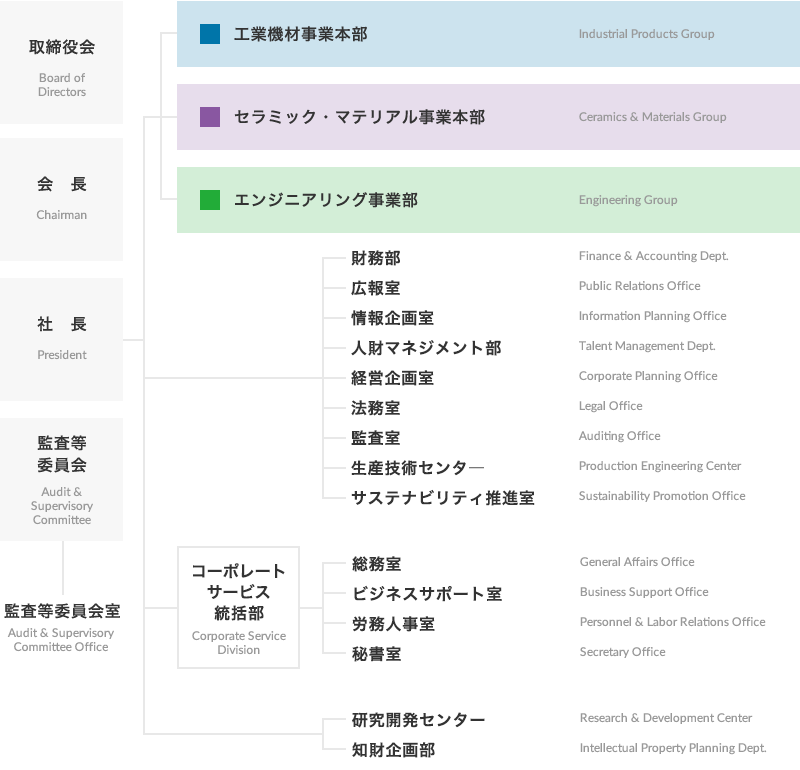Select 財務部 in the department list
The image size is (800, 770).
[376, 258]
